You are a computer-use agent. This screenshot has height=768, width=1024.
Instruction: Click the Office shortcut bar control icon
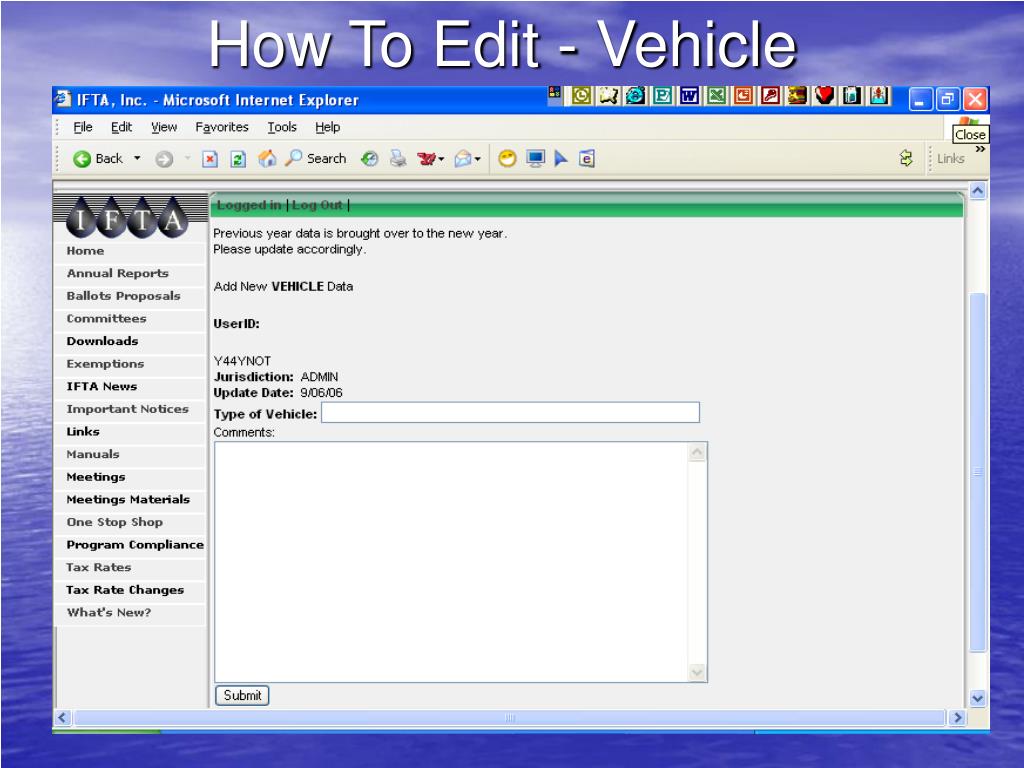click(x=554, y=94)
